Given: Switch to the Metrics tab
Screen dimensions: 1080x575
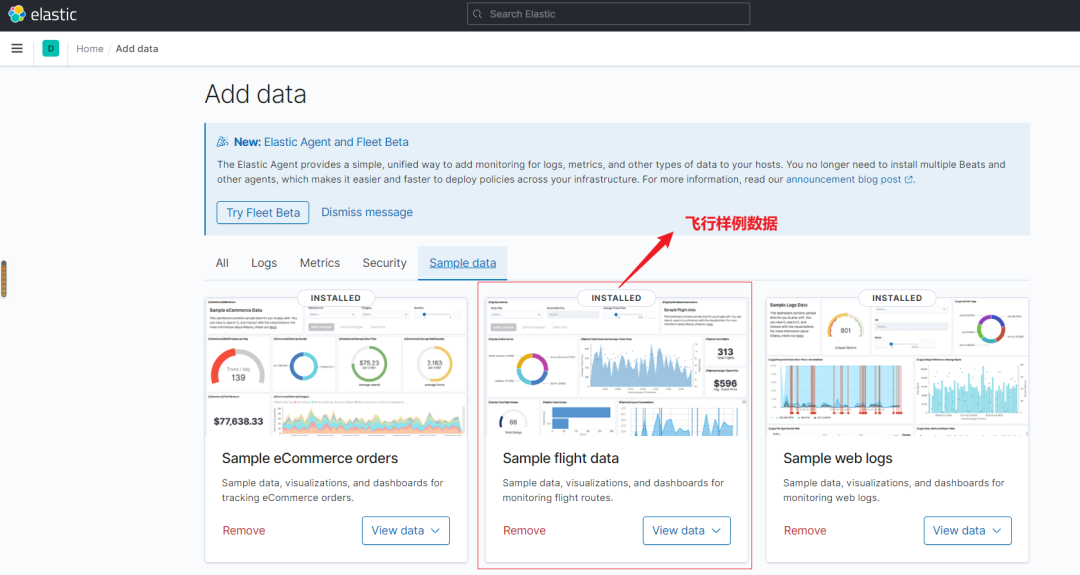Looking at the screenshot, I should [320, 263].
